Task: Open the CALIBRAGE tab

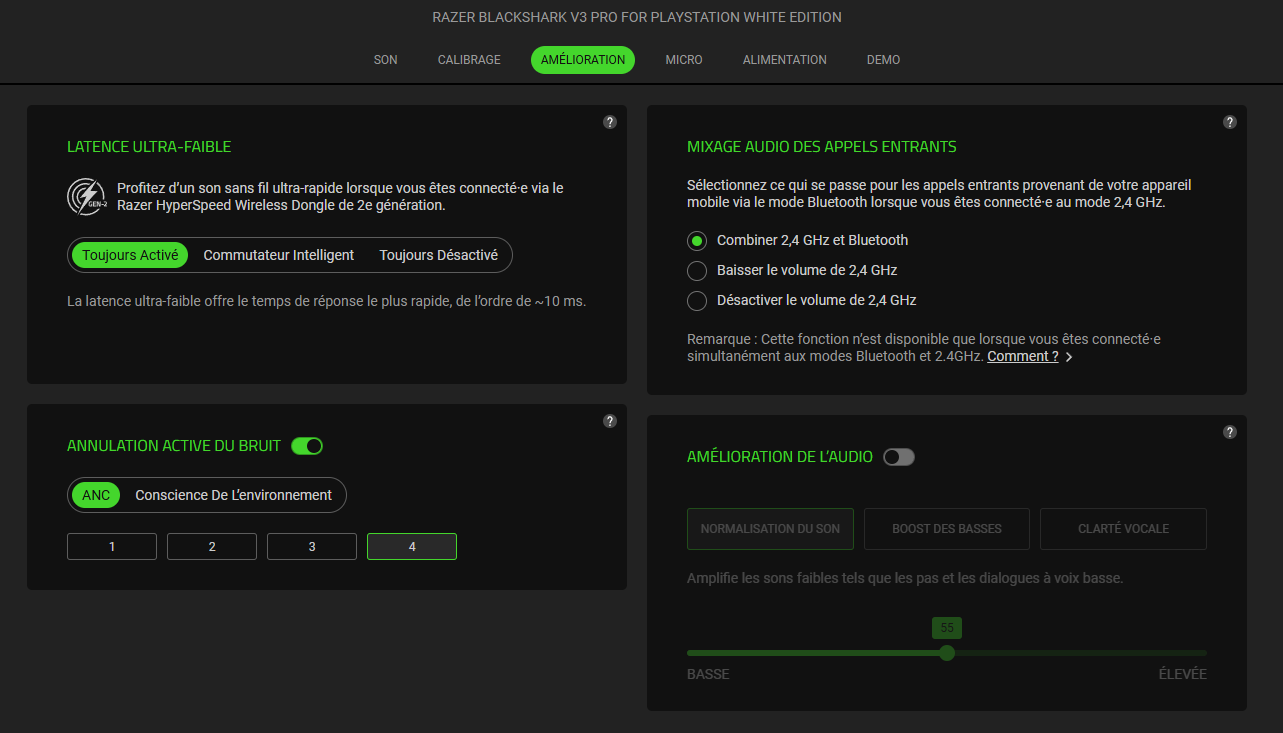Action: point(469,60)
